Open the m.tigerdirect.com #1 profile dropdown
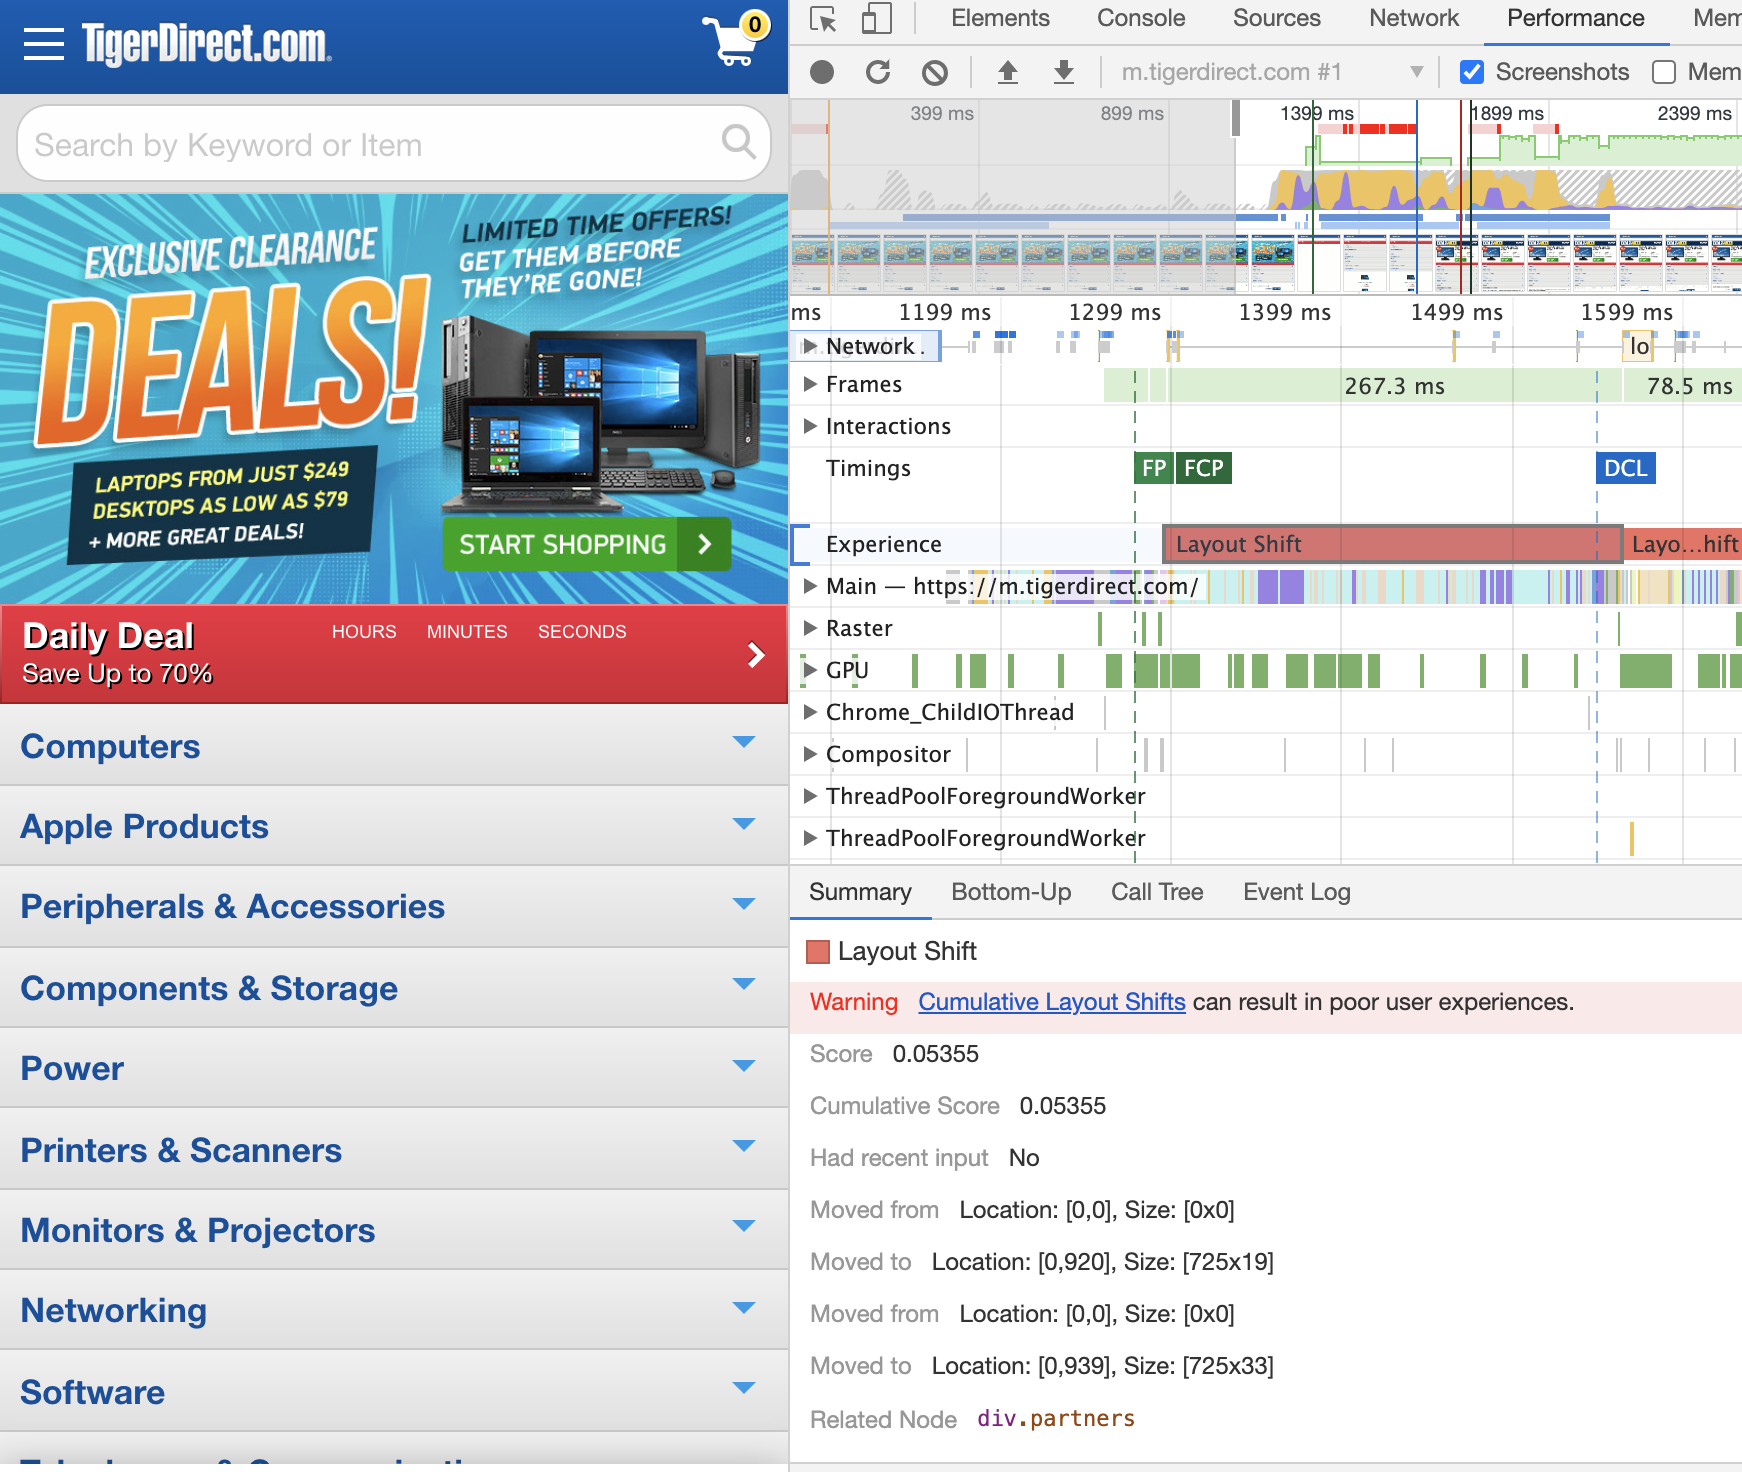 [x=1272, y=72]
